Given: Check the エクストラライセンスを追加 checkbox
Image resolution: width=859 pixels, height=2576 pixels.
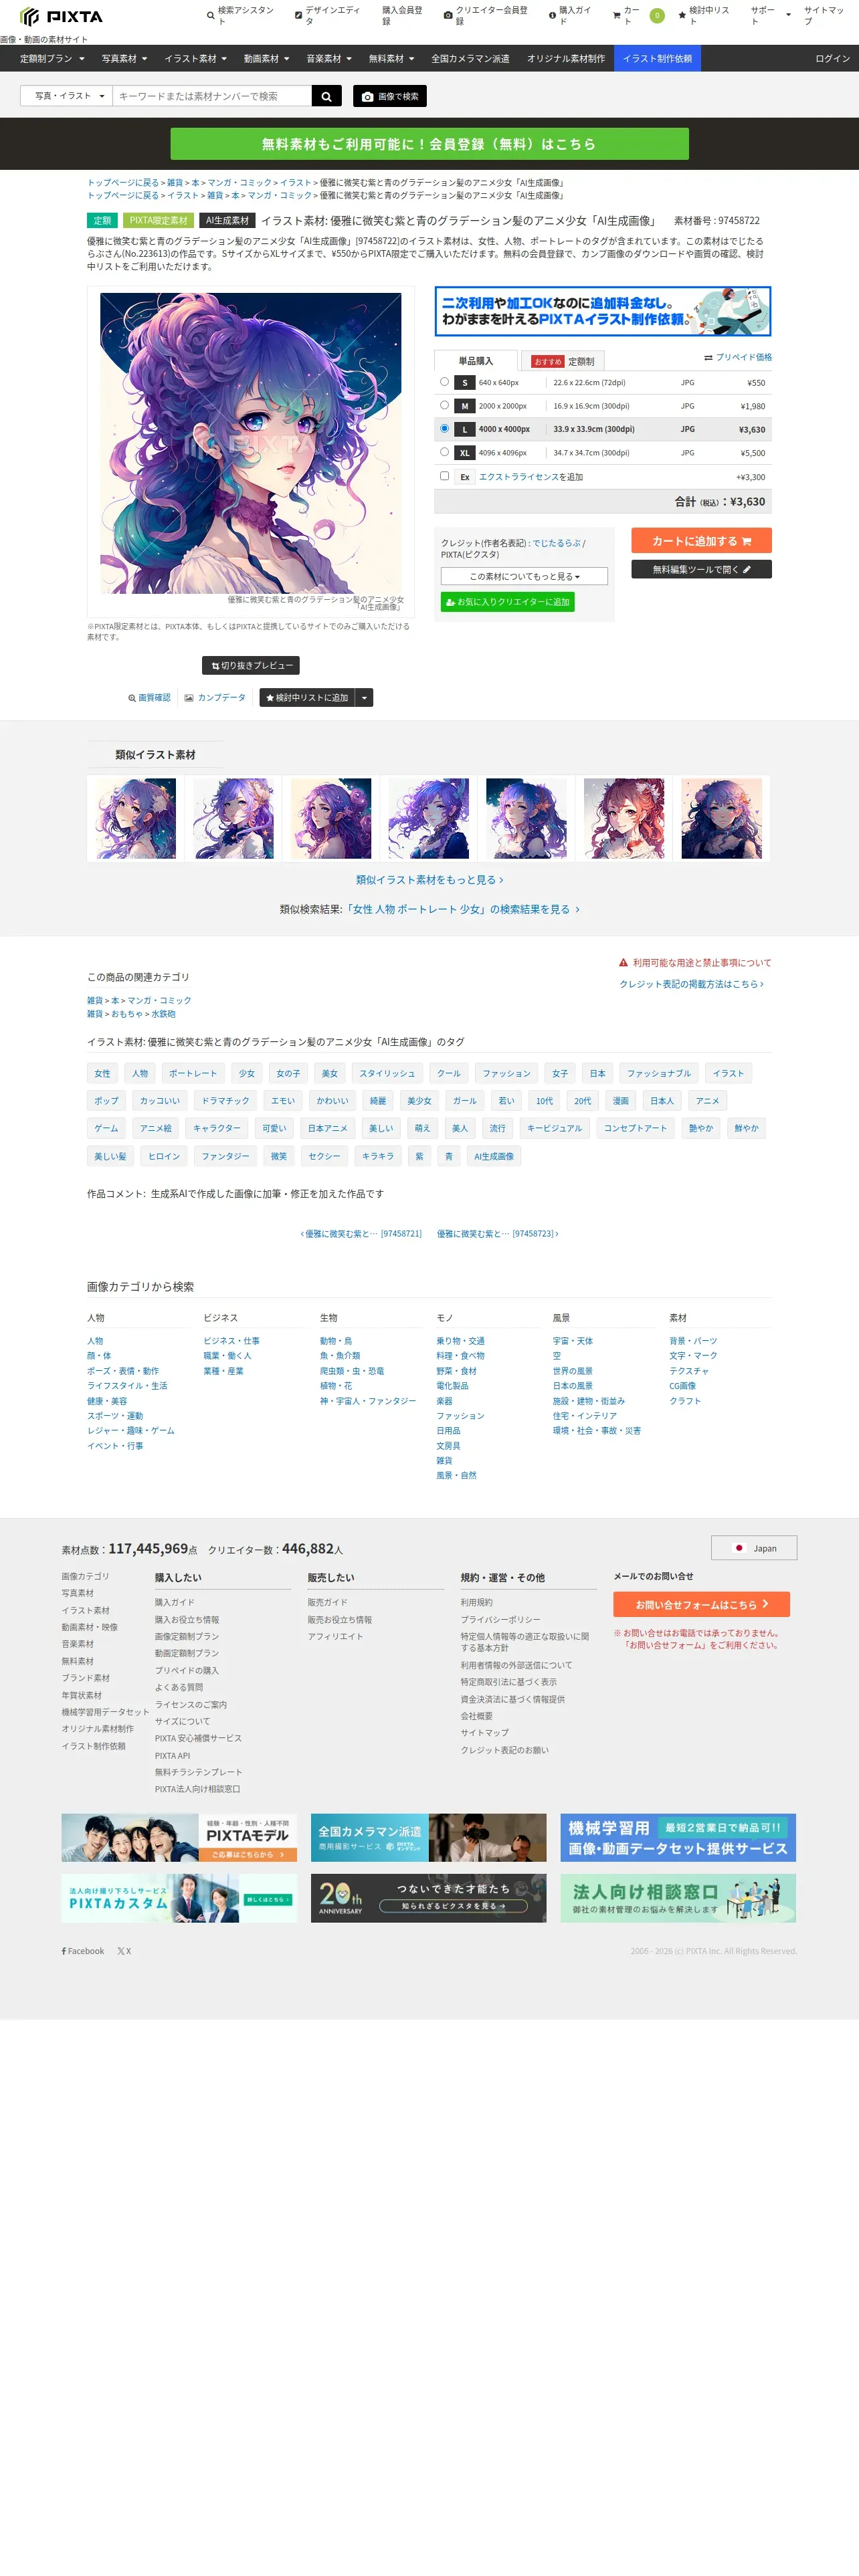Looking at the screenshot, I should (x=444, y=476).
